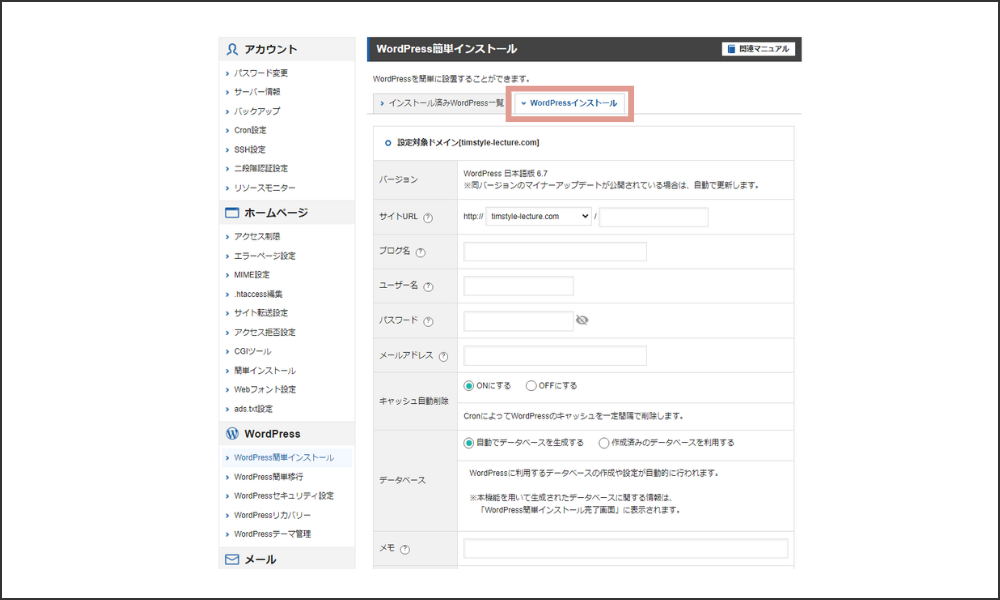Click the メールアドレス input field
Image resolution: width=1000 pixels, height=600 pixels.
tap(555, 356)
